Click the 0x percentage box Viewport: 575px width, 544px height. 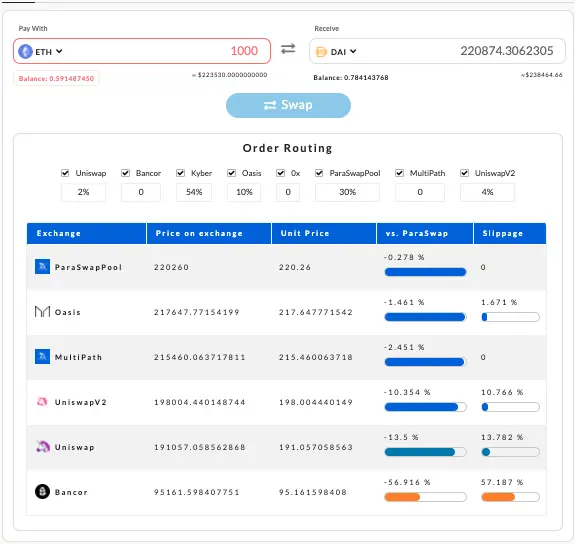288,192
